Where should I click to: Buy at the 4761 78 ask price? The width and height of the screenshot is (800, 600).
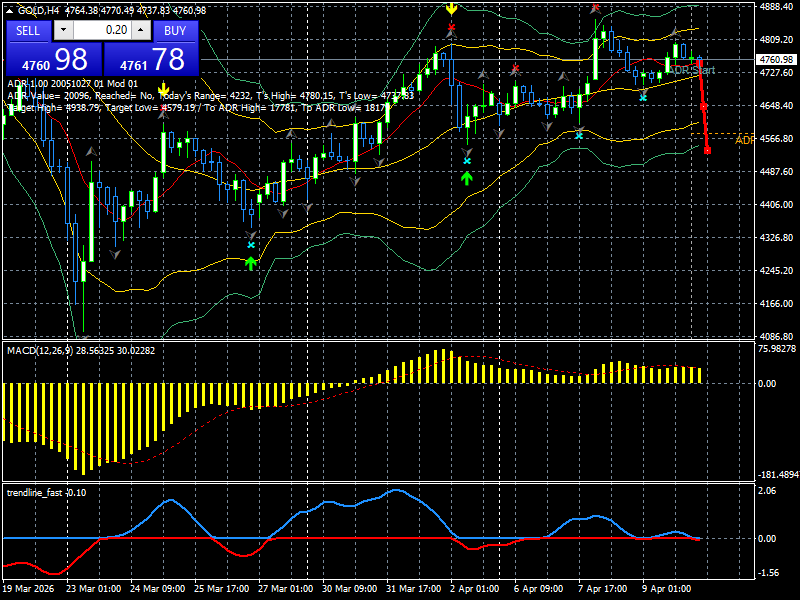(x=151, y=59)
